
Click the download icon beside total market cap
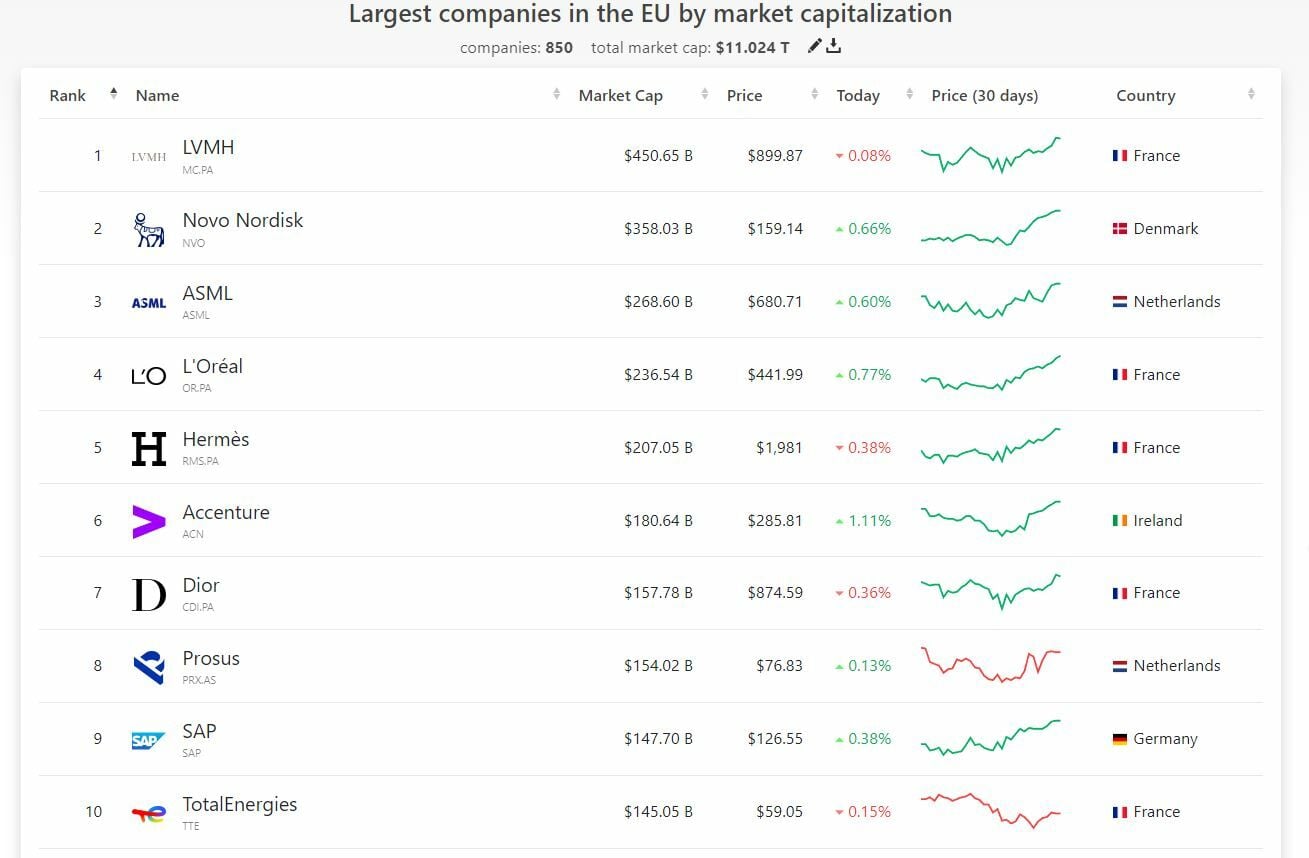coord(834,46)
